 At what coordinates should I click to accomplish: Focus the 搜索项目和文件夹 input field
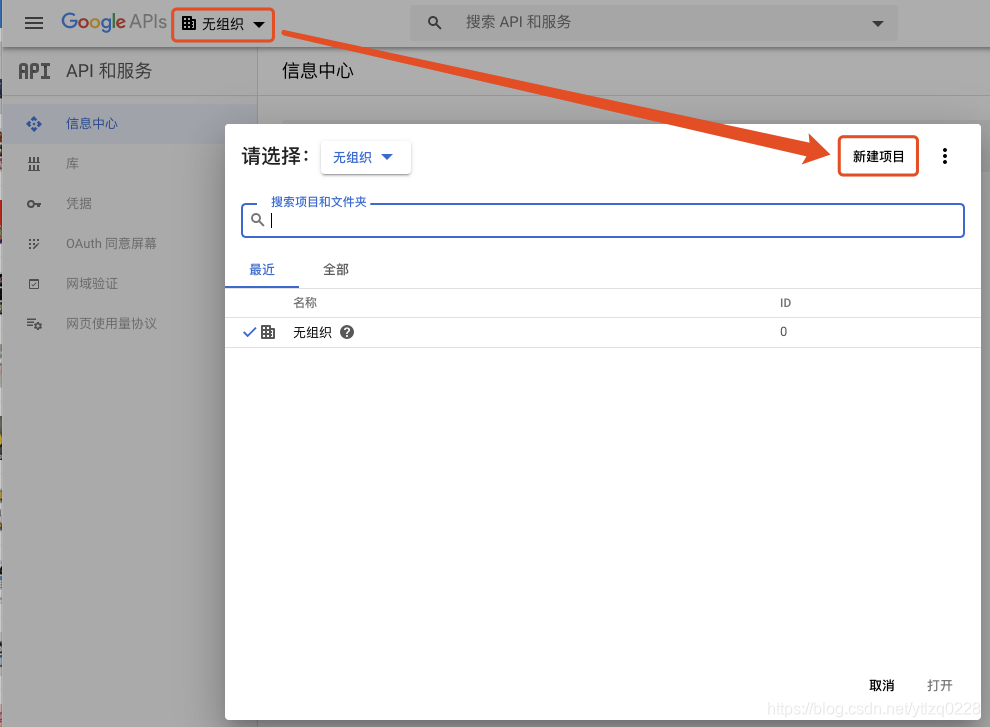603,220
